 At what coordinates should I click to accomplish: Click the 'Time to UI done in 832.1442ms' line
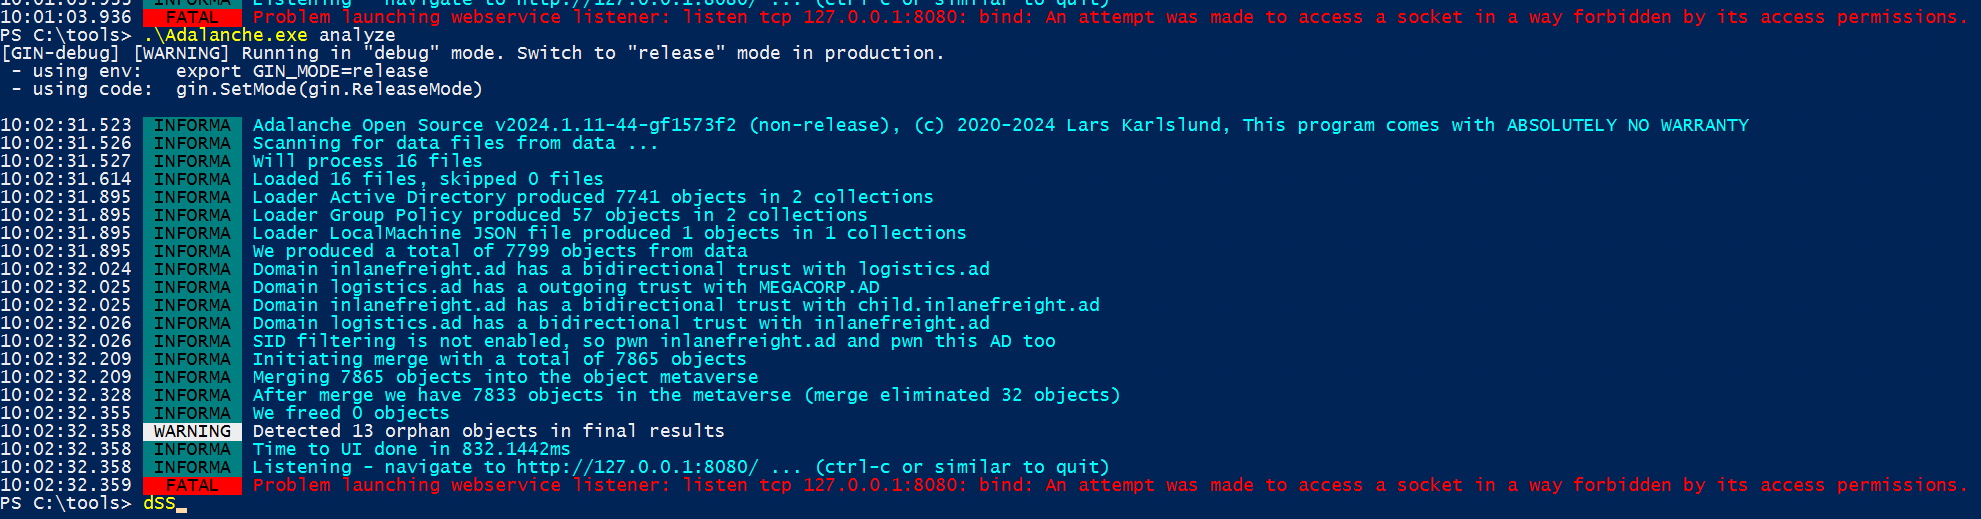[x=411, y=449]
